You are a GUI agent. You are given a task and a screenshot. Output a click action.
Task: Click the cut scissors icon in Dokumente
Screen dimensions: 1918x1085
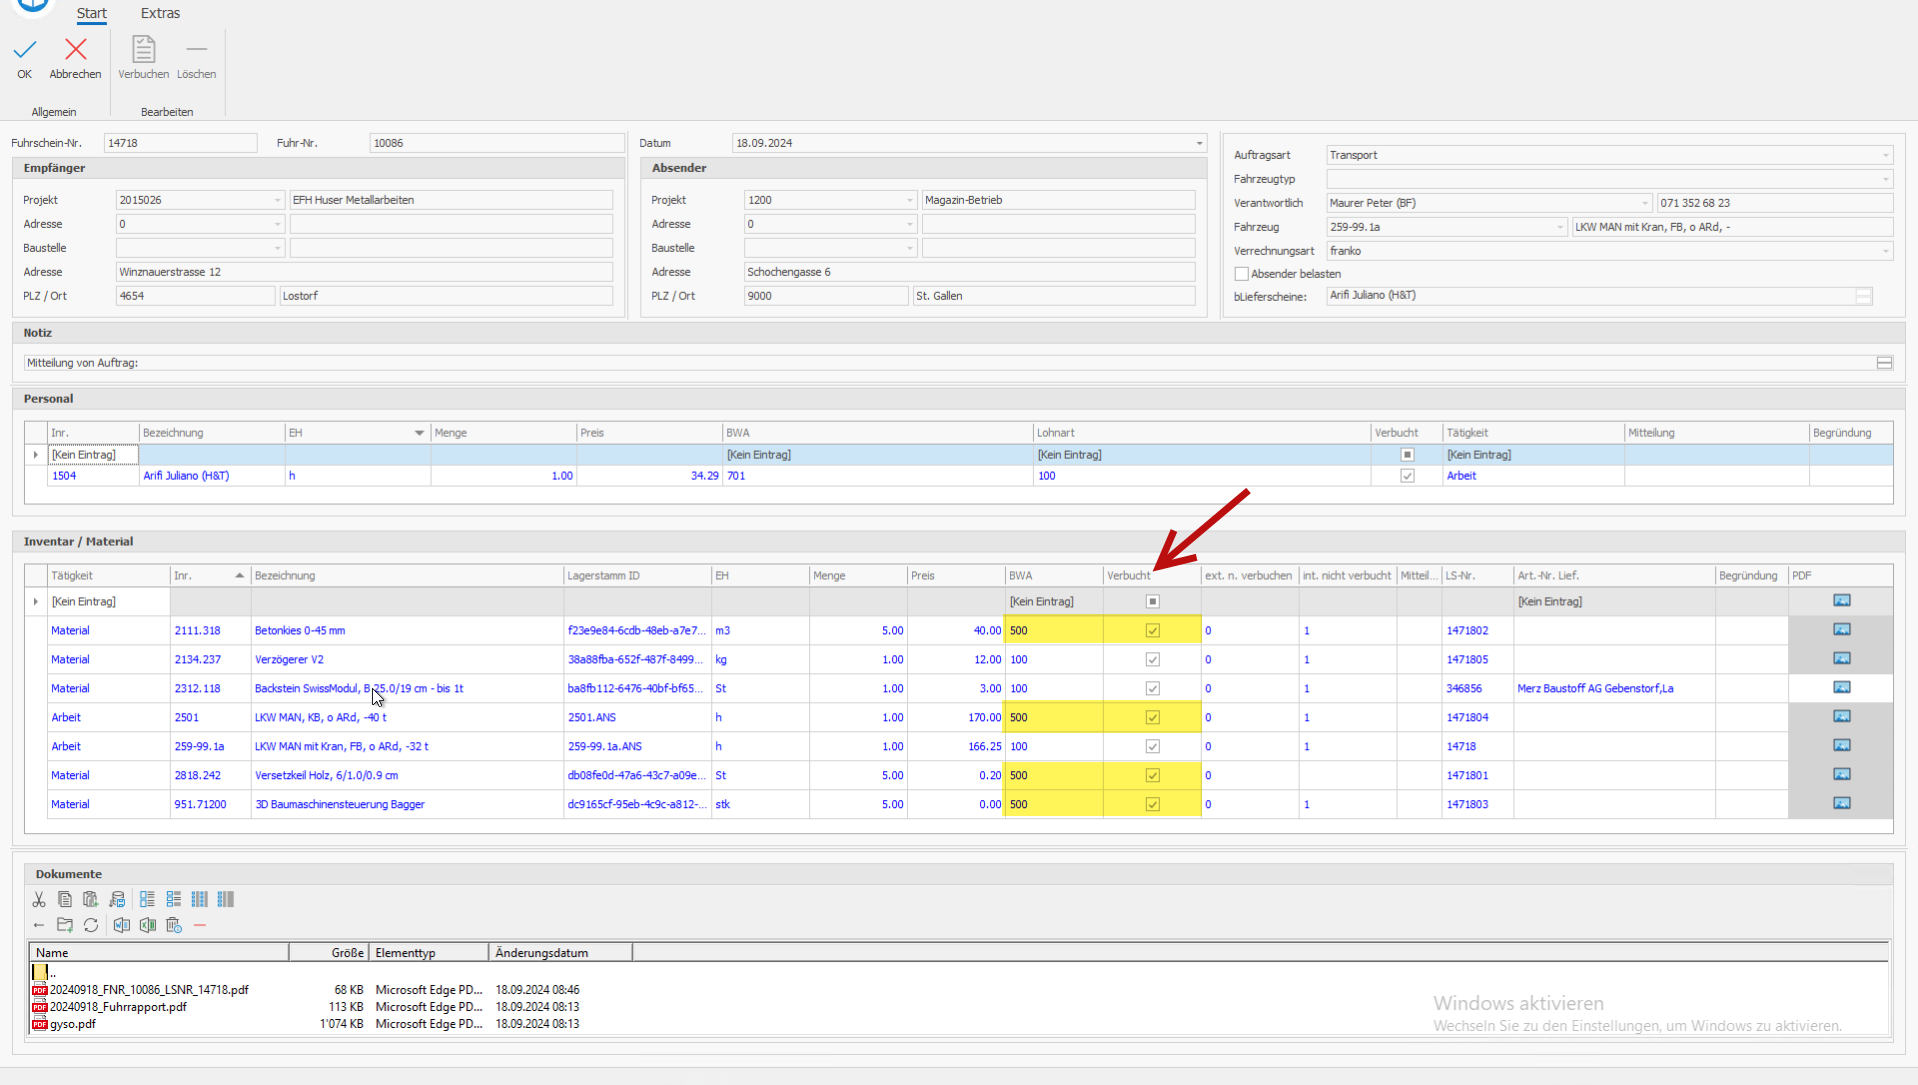coord(39,899)
